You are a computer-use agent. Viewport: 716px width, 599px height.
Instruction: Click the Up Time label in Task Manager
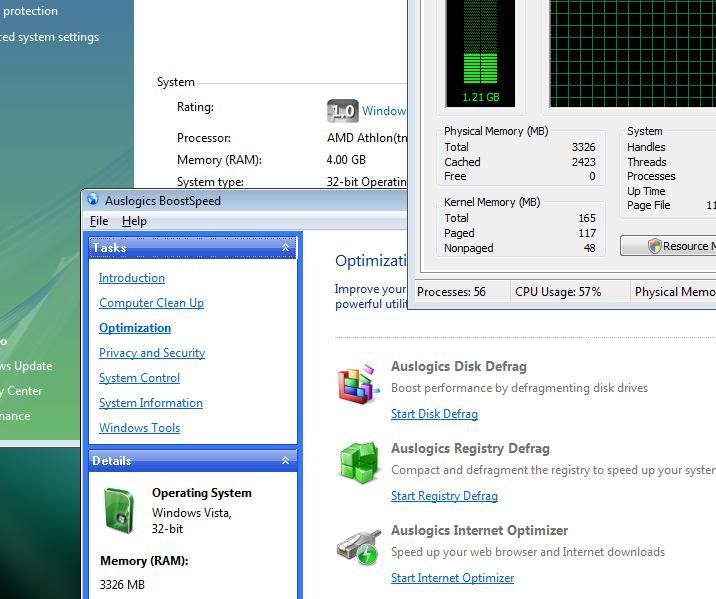[x=646, y=191]
